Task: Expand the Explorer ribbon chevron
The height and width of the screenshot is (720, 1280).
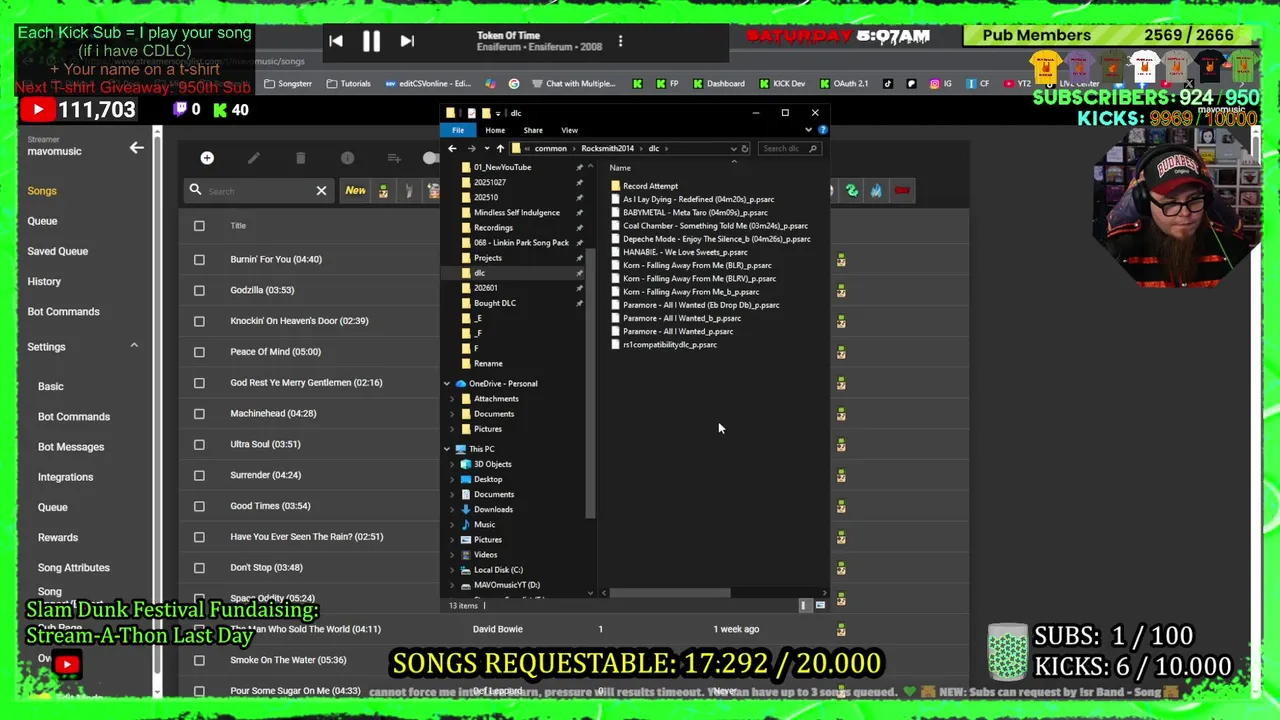Action: [x=808, y=130]
